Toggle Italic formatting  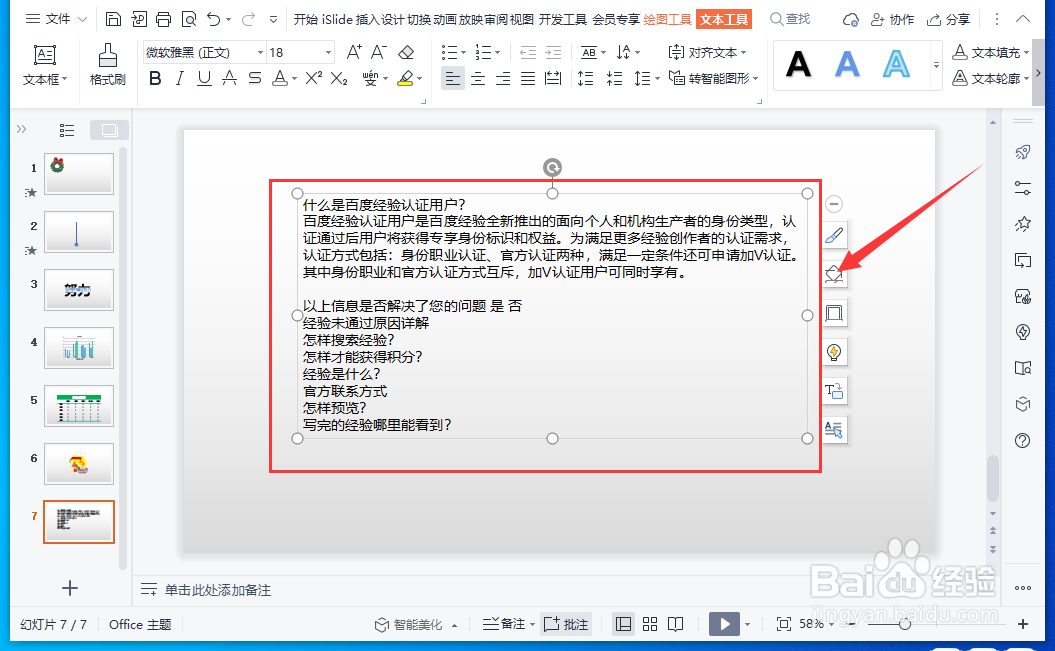point(179,79)
